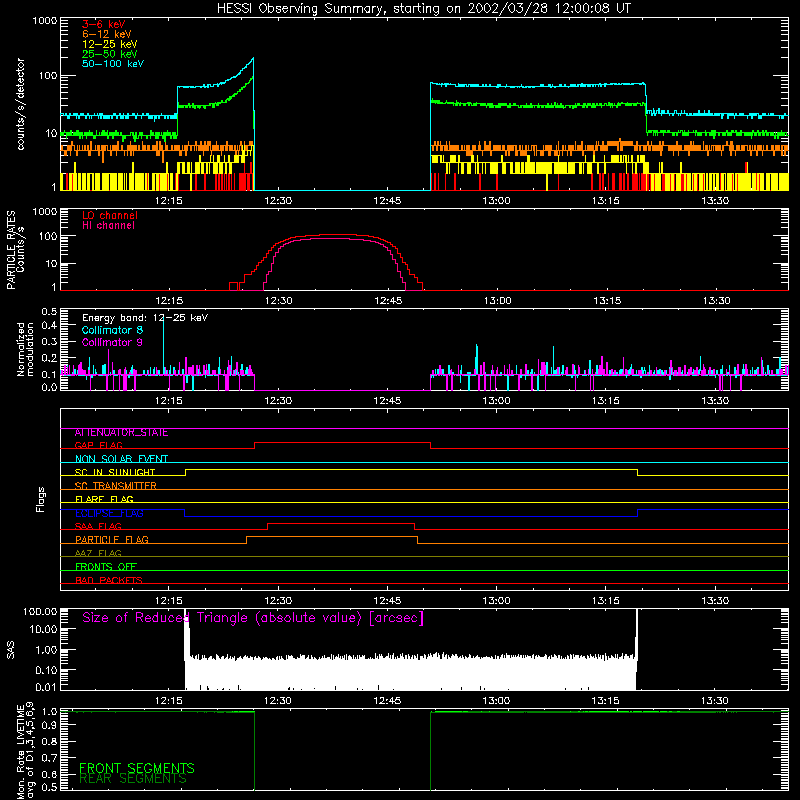This screenshot has height=800, width=800.
Task: Click the yellow 12-25 keV legend entry
Action: [110, 44]
